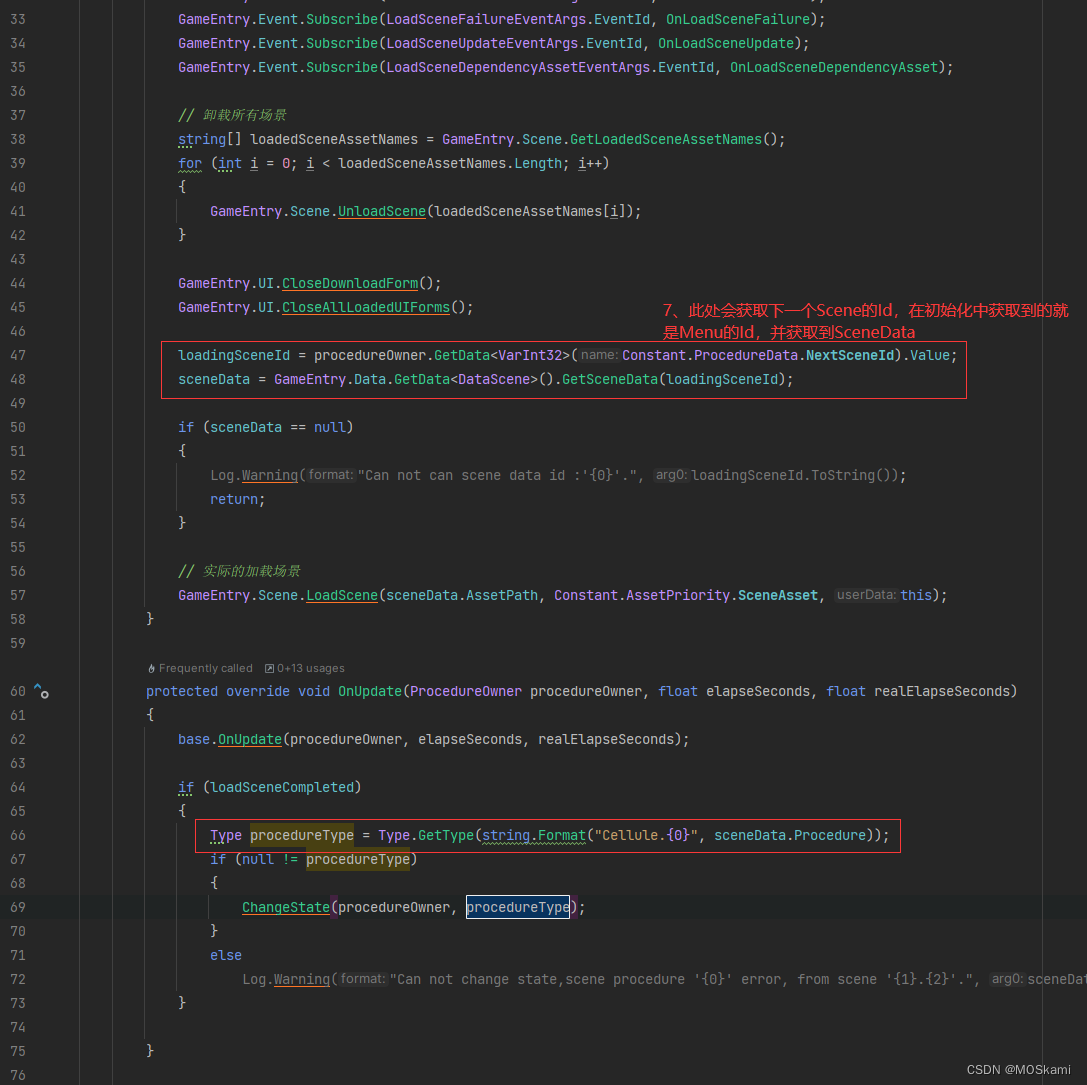The image size is (1087, 1085).
Task: Click OnLoadSceneDependencyAsset handler on line 35
Action: pyautogui.click(x=834, y=67)
